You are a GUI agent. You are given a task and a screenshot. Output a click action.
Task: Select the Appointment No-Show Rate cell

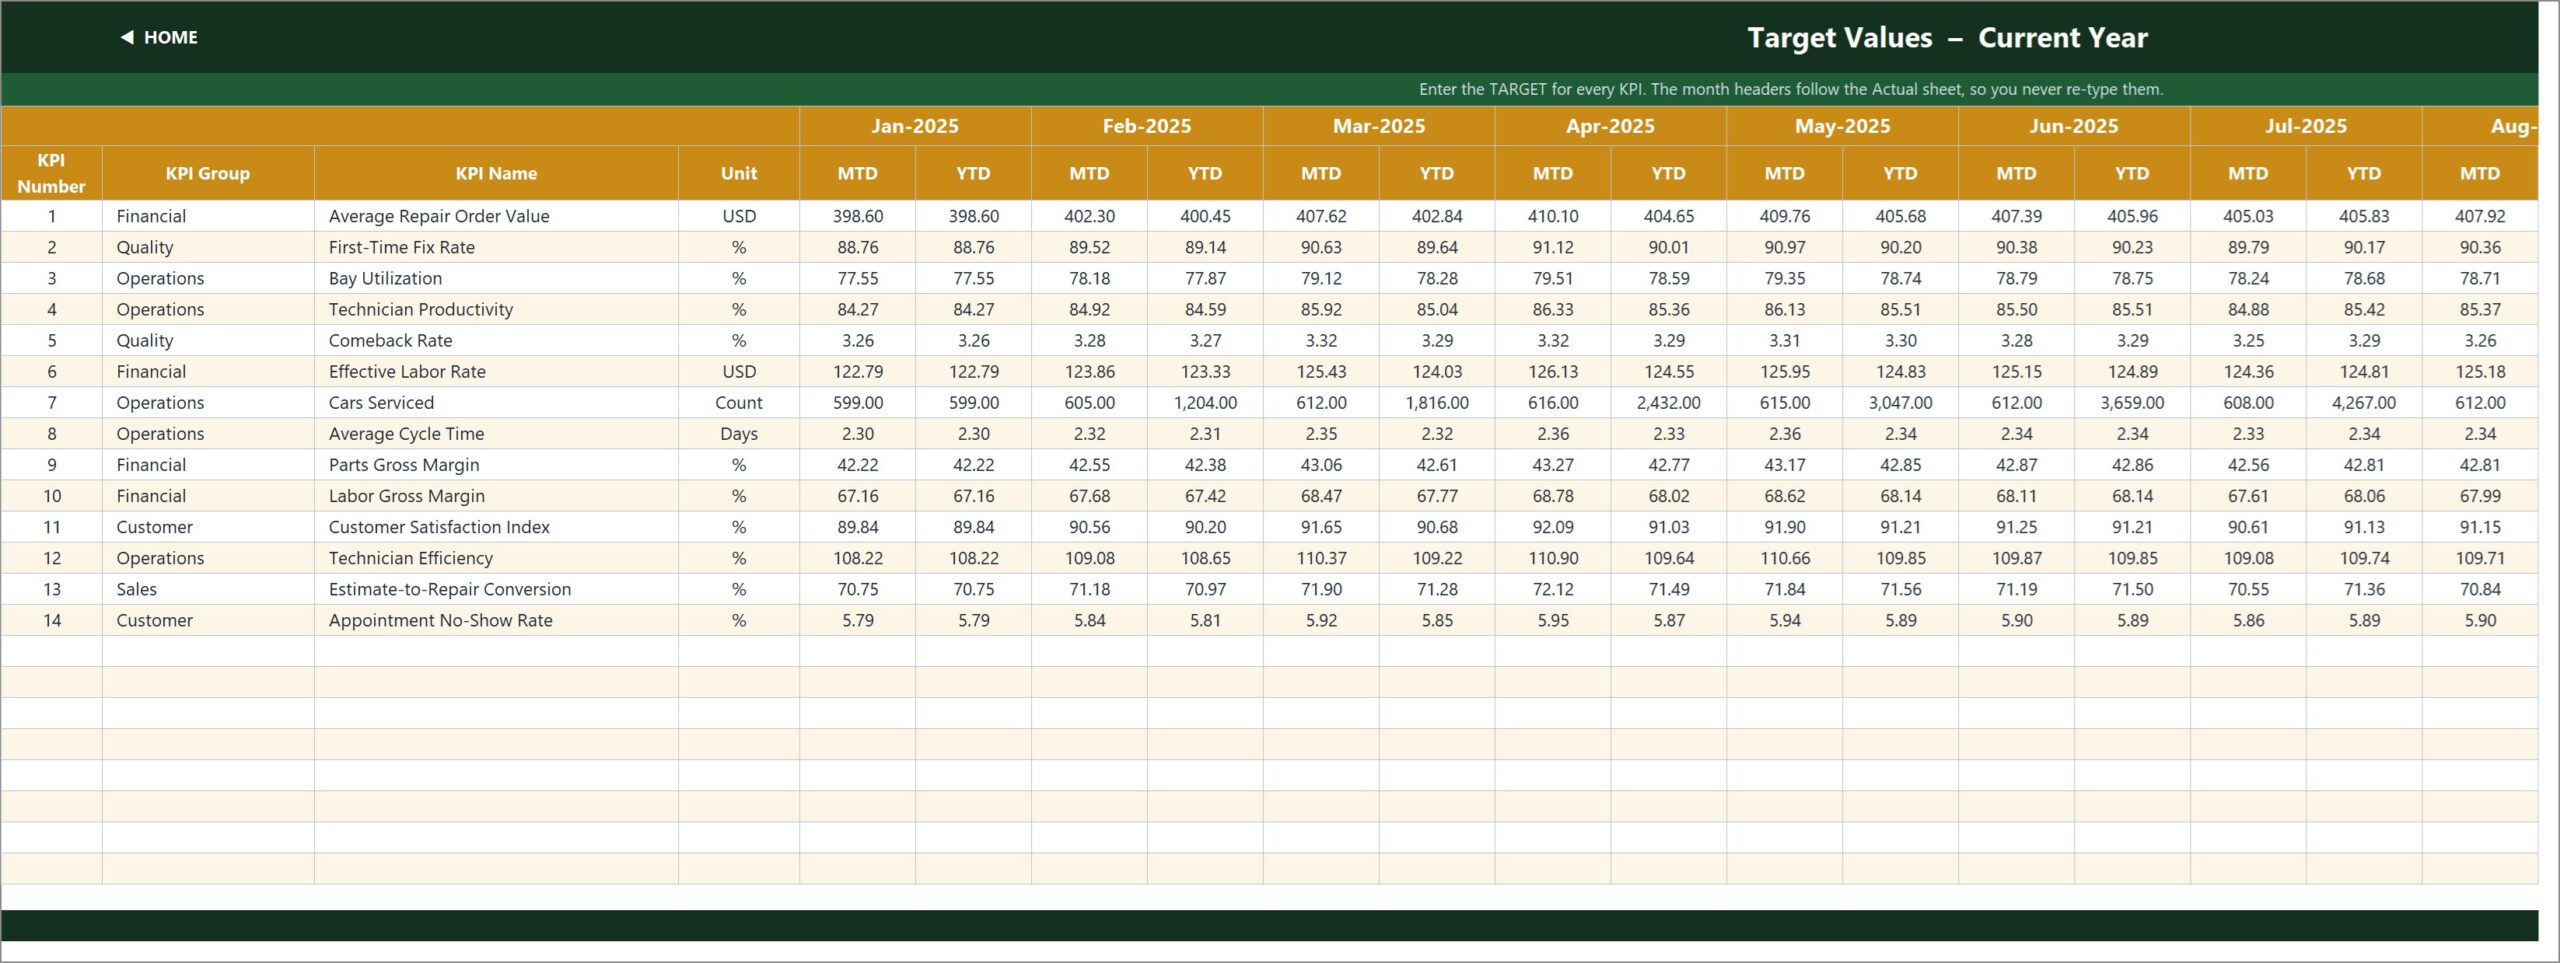(x=496, y=620)
